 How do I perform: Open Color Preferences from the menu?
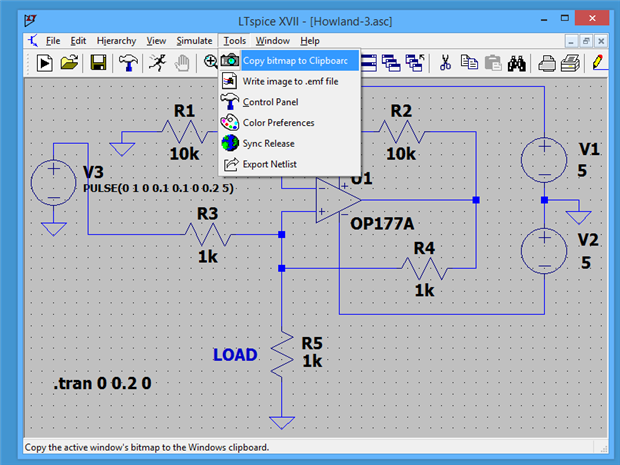pyautogui.click(x=278, y=123)
